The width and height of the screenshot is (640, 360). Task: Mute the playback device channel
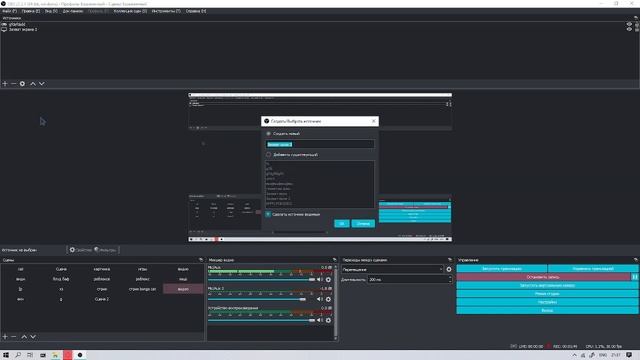coord(320,320)
